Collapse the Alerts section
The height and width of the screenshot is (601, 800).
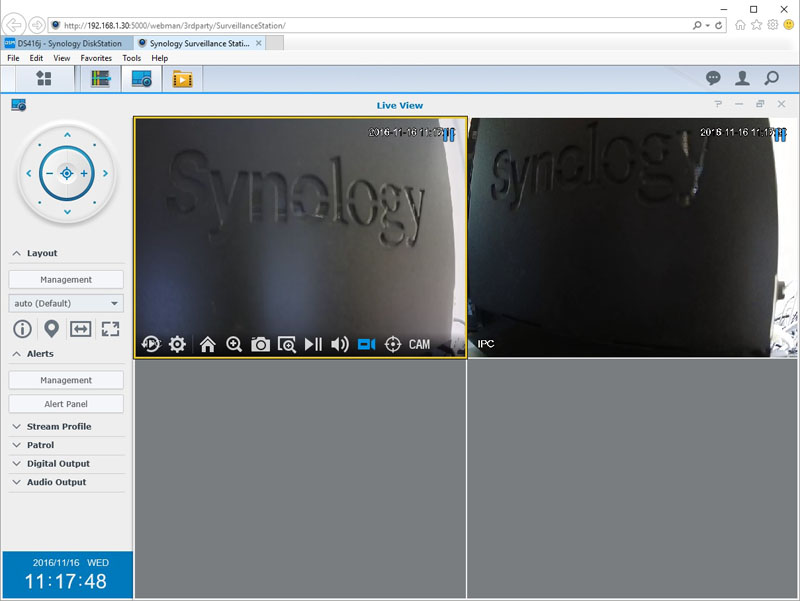pyautogui.click(x=17, y=354)
